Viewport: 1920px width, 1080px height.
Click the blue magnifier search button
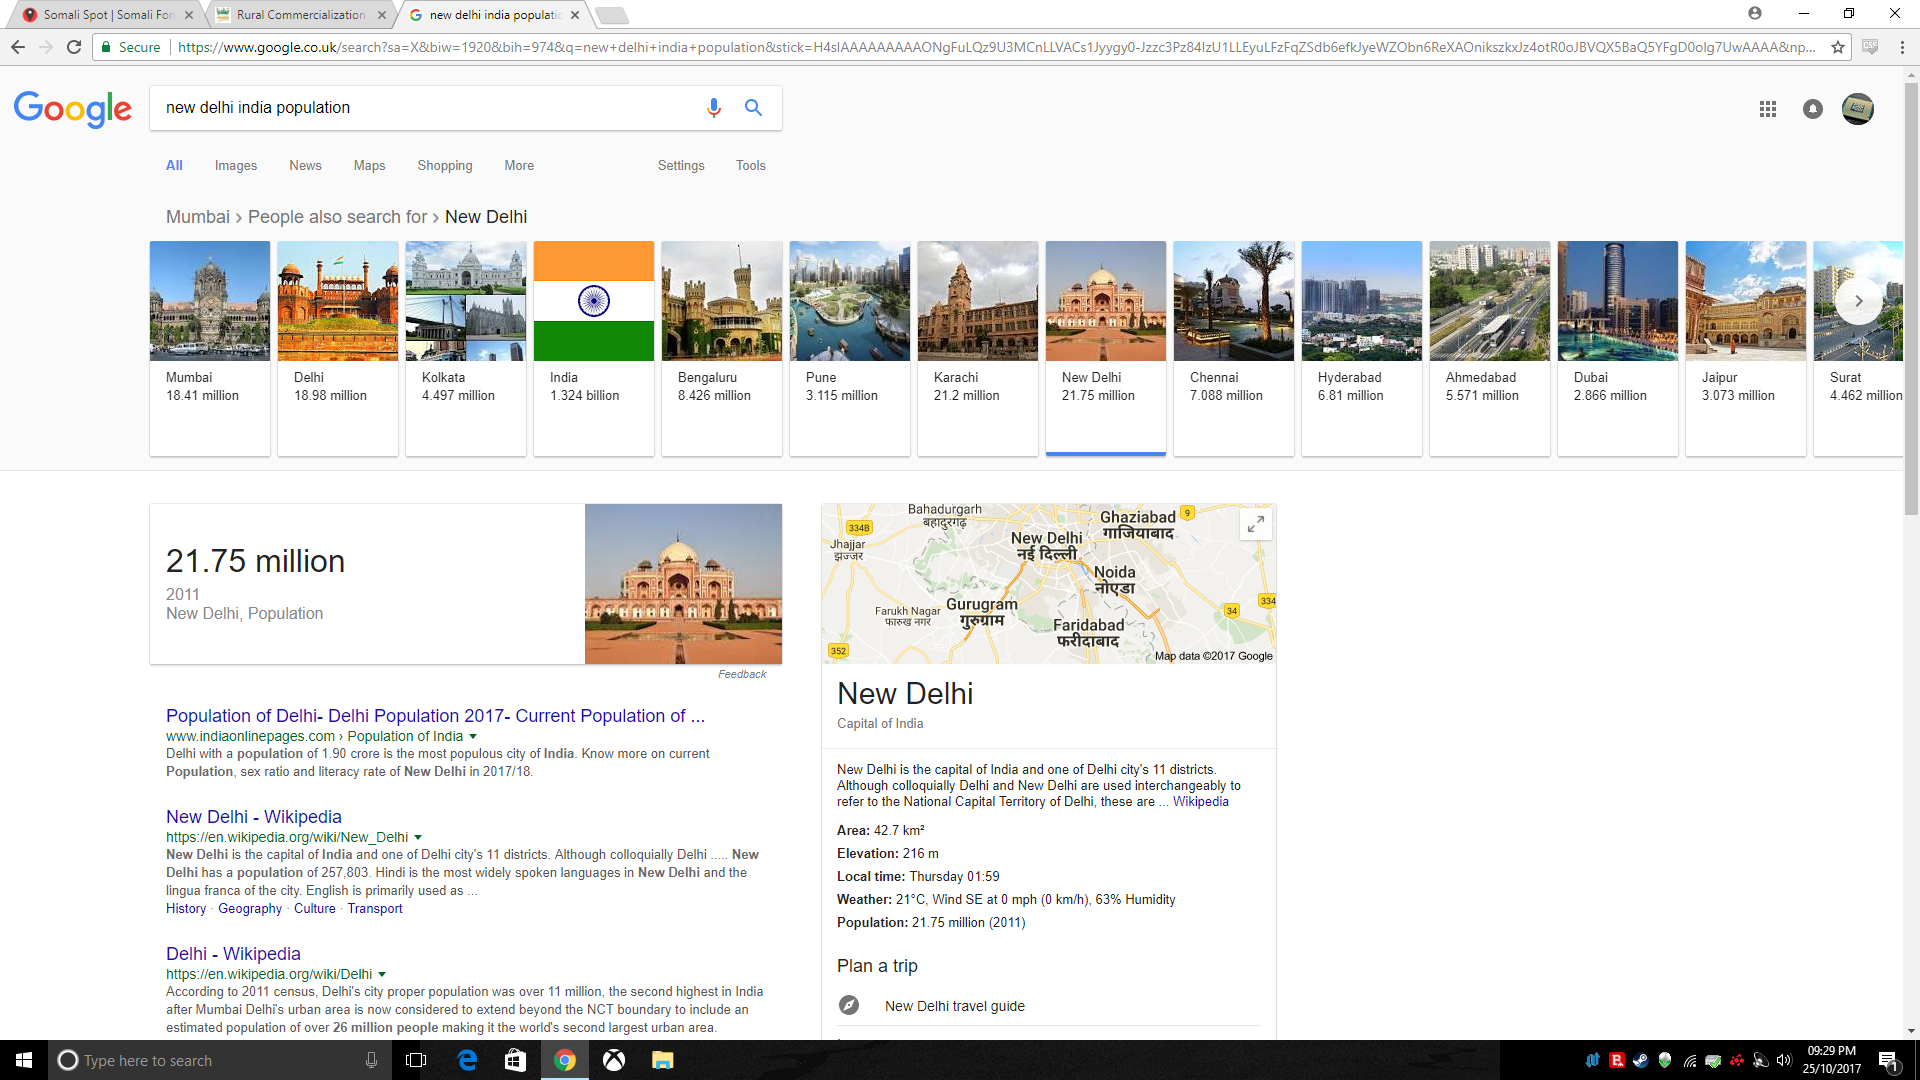[753, 108]
